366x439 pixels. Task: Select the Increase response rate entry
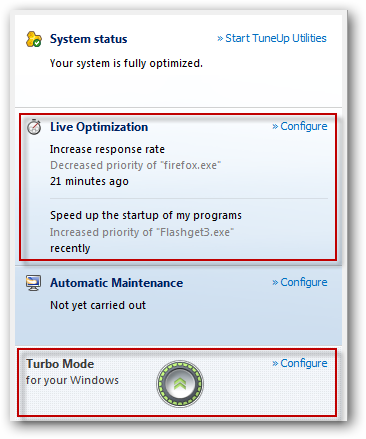(x=107, y=149)
